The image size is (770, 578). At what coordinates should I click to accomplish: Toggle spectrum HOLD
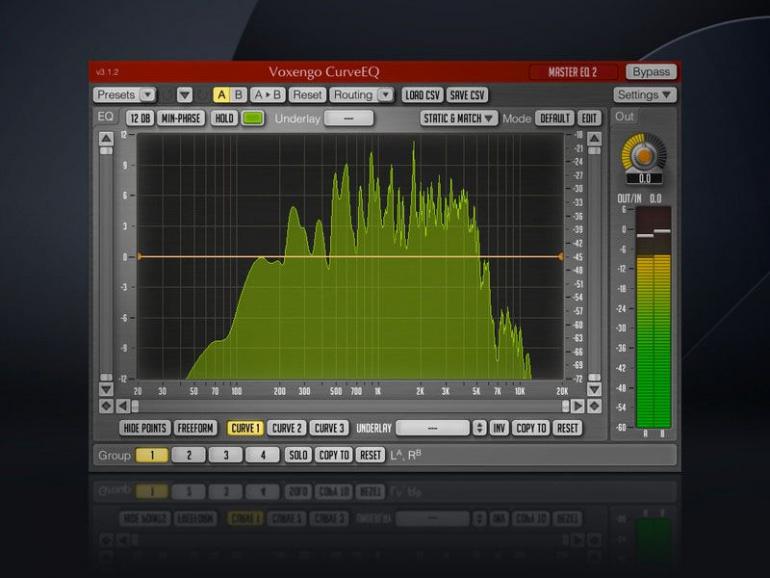pyautogui.click(x=224, y=118)
